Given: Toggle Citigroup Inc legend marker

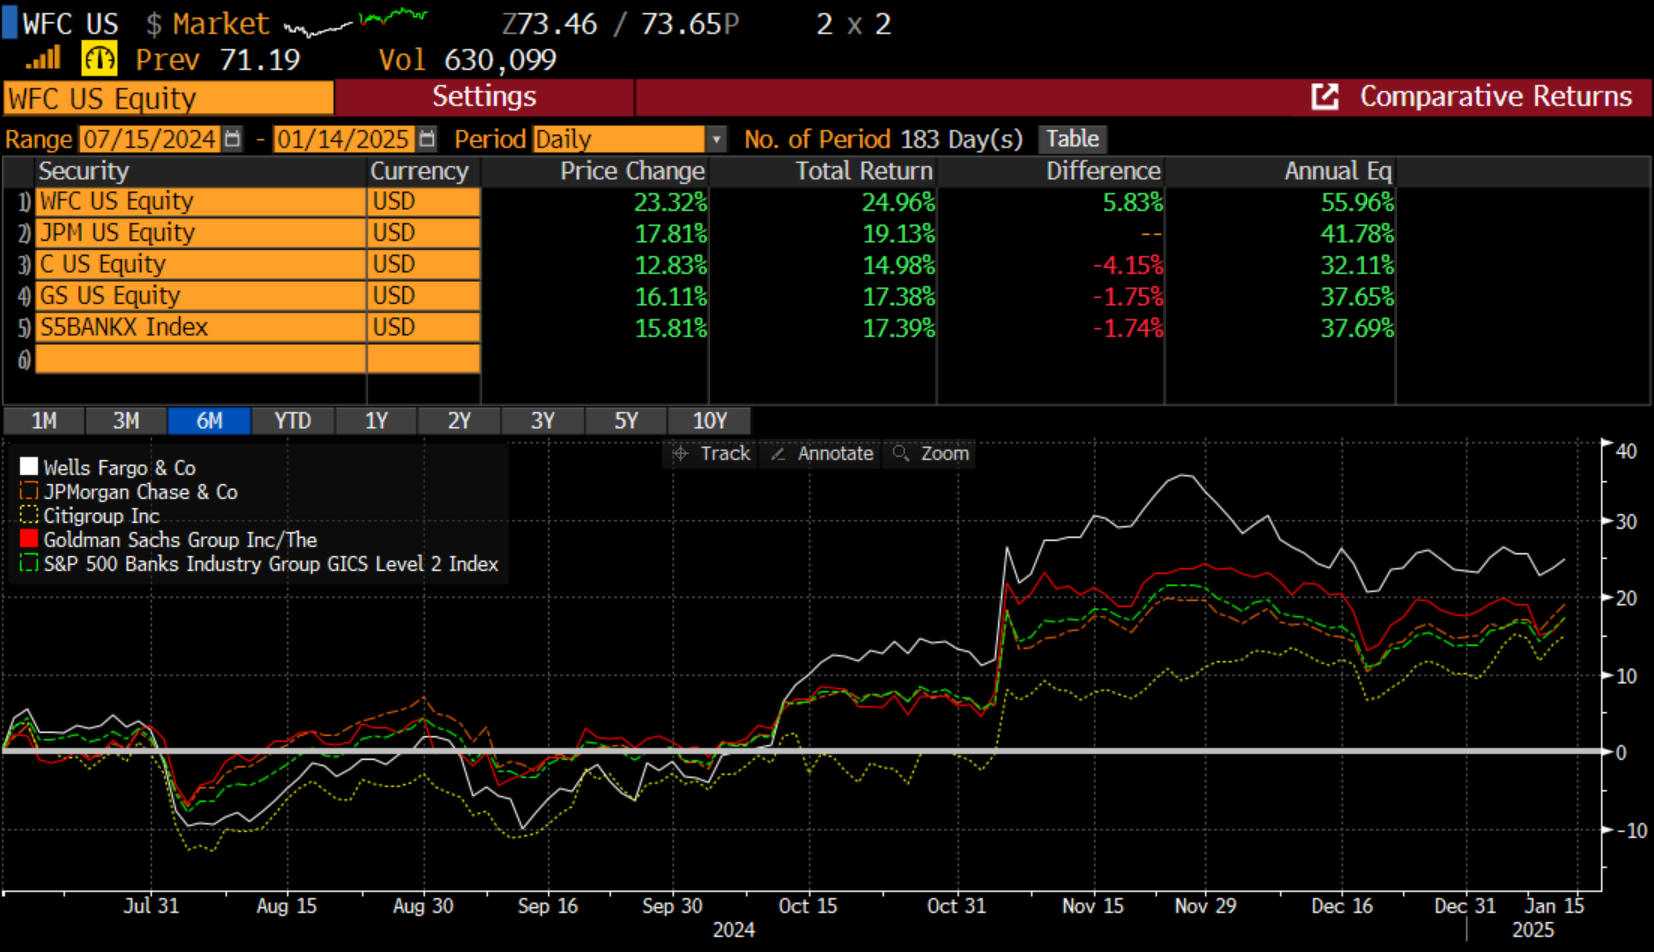Looking at the screenshot, I should point(29,515).
